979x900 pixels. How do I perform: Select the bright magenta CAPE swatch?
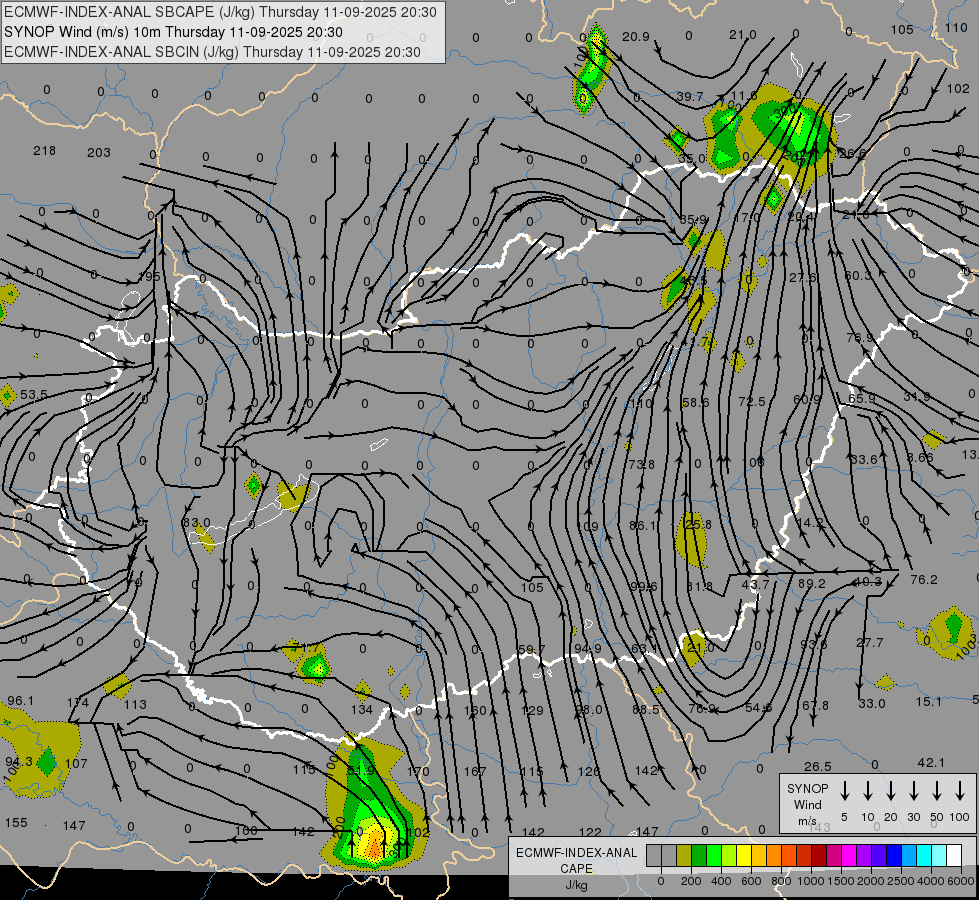tap(850, 855)
